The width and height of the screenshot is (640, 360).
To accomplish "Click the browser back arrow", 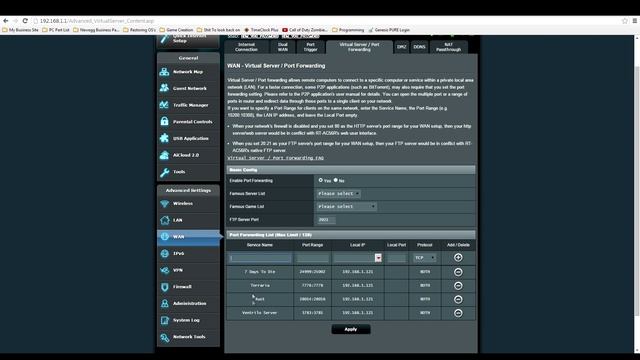I will tap(6, 20).
